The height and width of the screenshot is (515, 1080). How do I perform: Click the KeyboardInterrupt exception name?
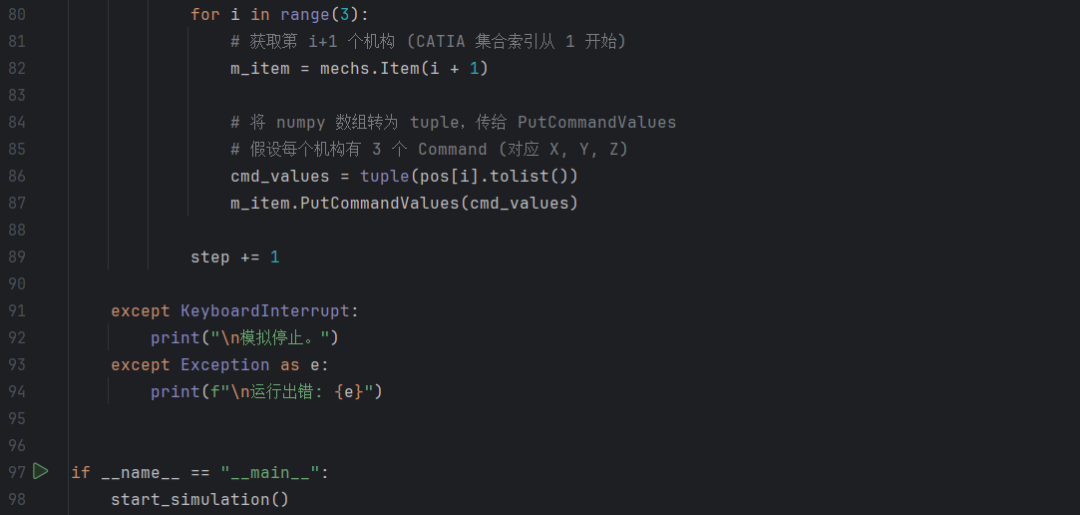coord(265,311)
